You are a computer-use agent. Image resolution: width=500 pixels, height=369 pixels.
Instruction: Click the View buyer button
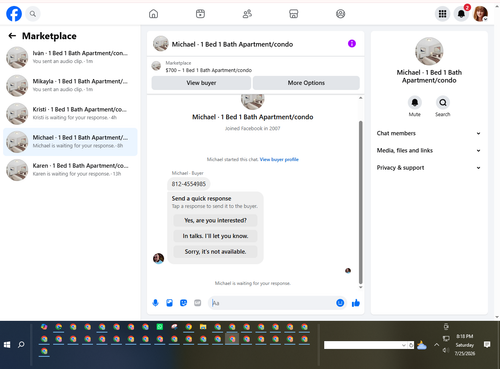pos(201,83)
